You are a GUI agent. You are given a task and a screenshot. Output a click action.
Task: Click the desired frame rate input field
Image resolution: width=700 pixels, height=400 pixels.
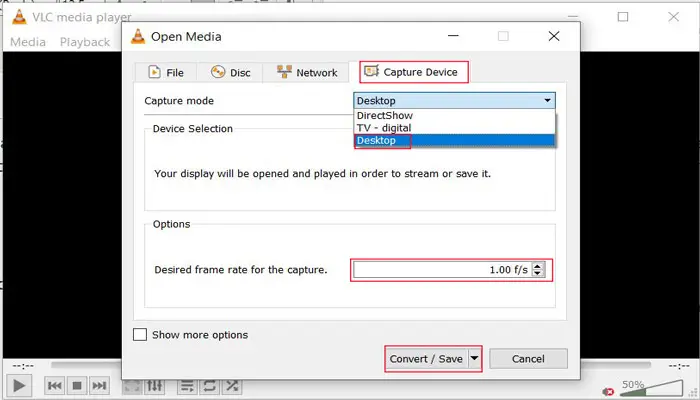pos(440,270)
